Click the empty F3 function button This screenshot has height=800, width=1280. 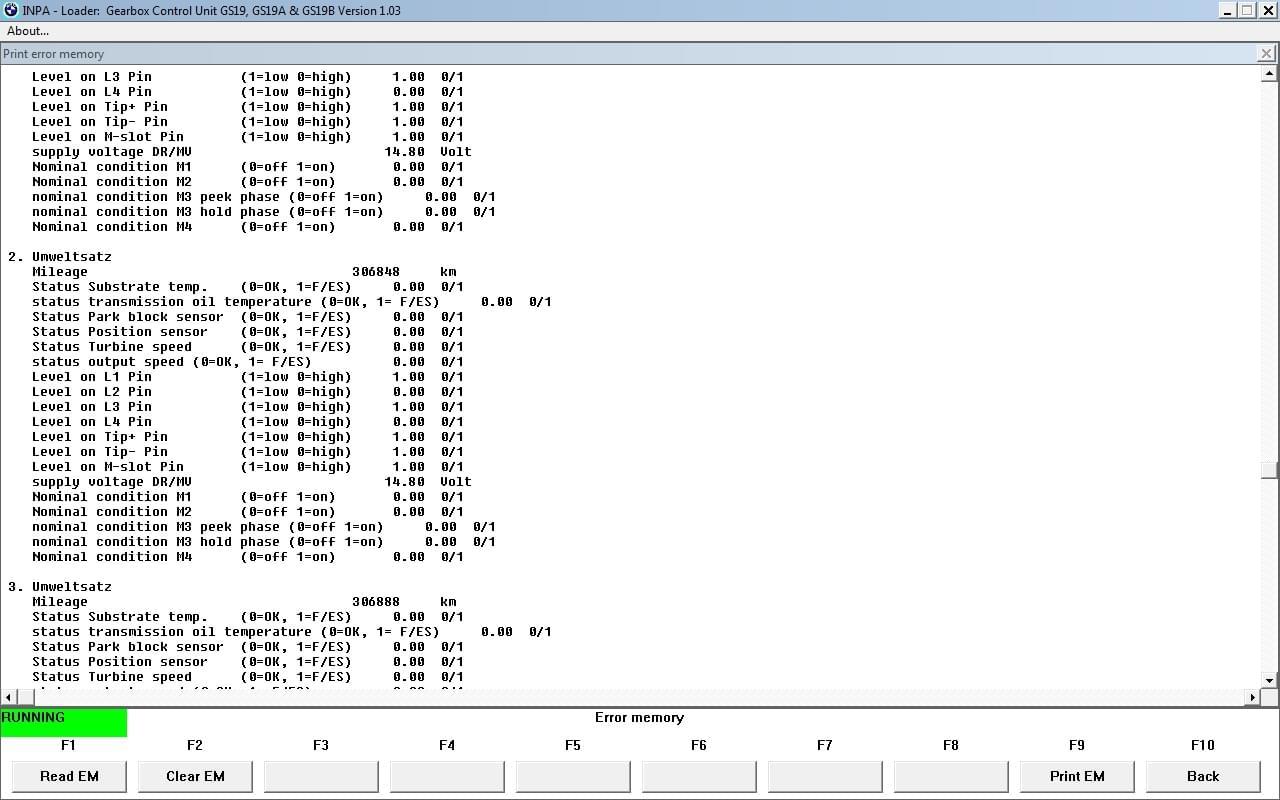click(x=321, y=776)
